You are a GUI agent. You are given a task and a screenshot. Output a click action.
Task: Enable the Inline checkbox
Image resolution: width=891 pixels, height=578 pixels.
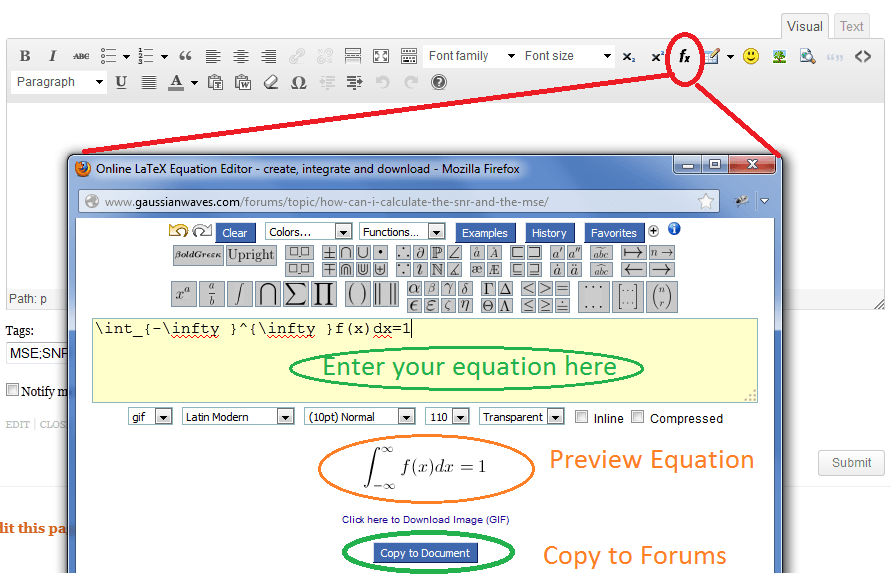click(581, 417)
